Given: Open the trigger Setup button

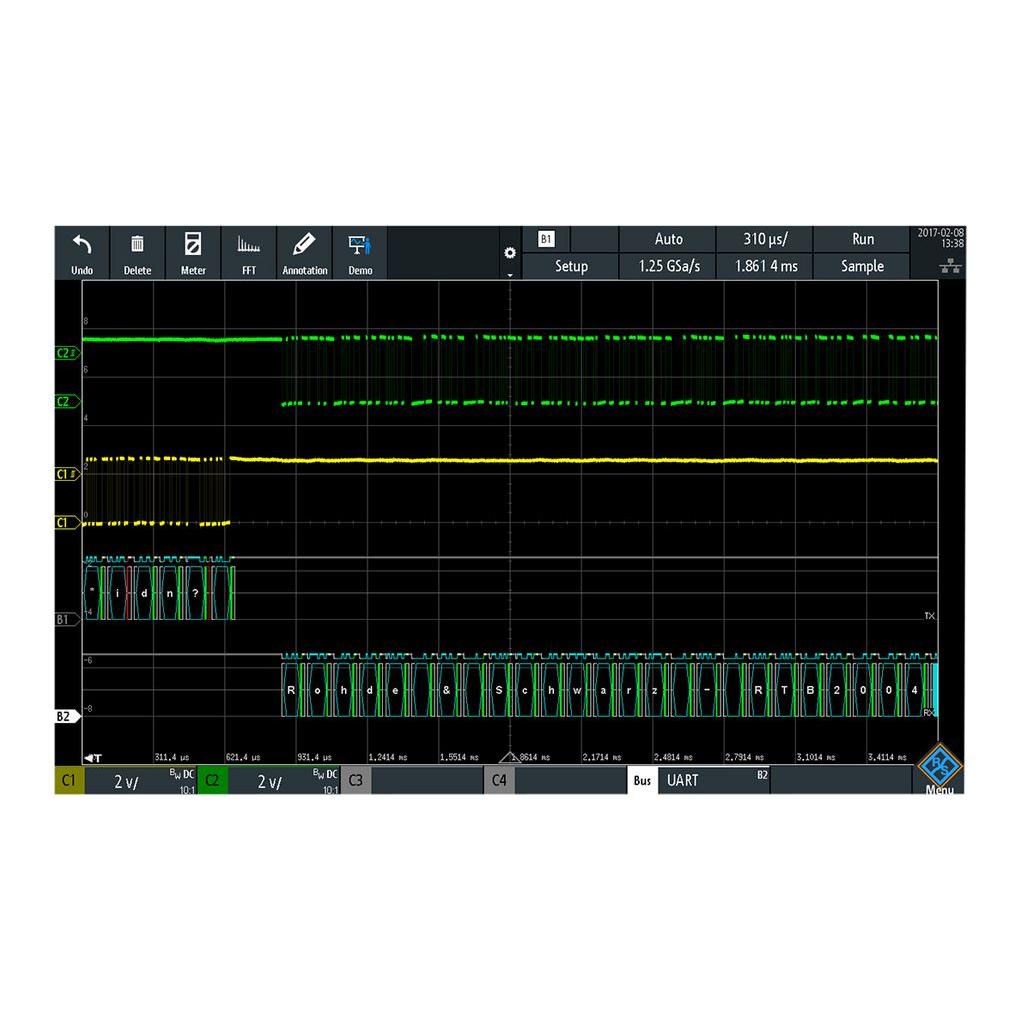Looking at the screenshot, I should pyautogui.click(x=570, y=266).
